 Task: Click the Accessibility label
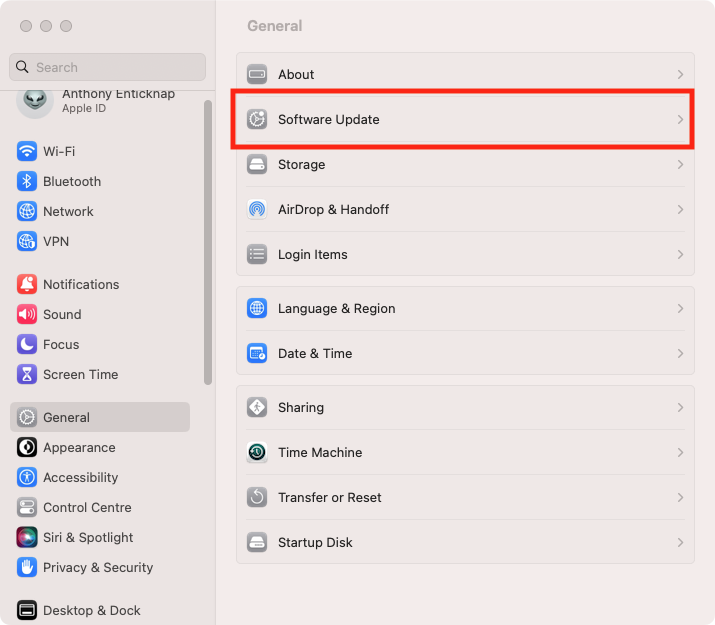pos(81,478)
